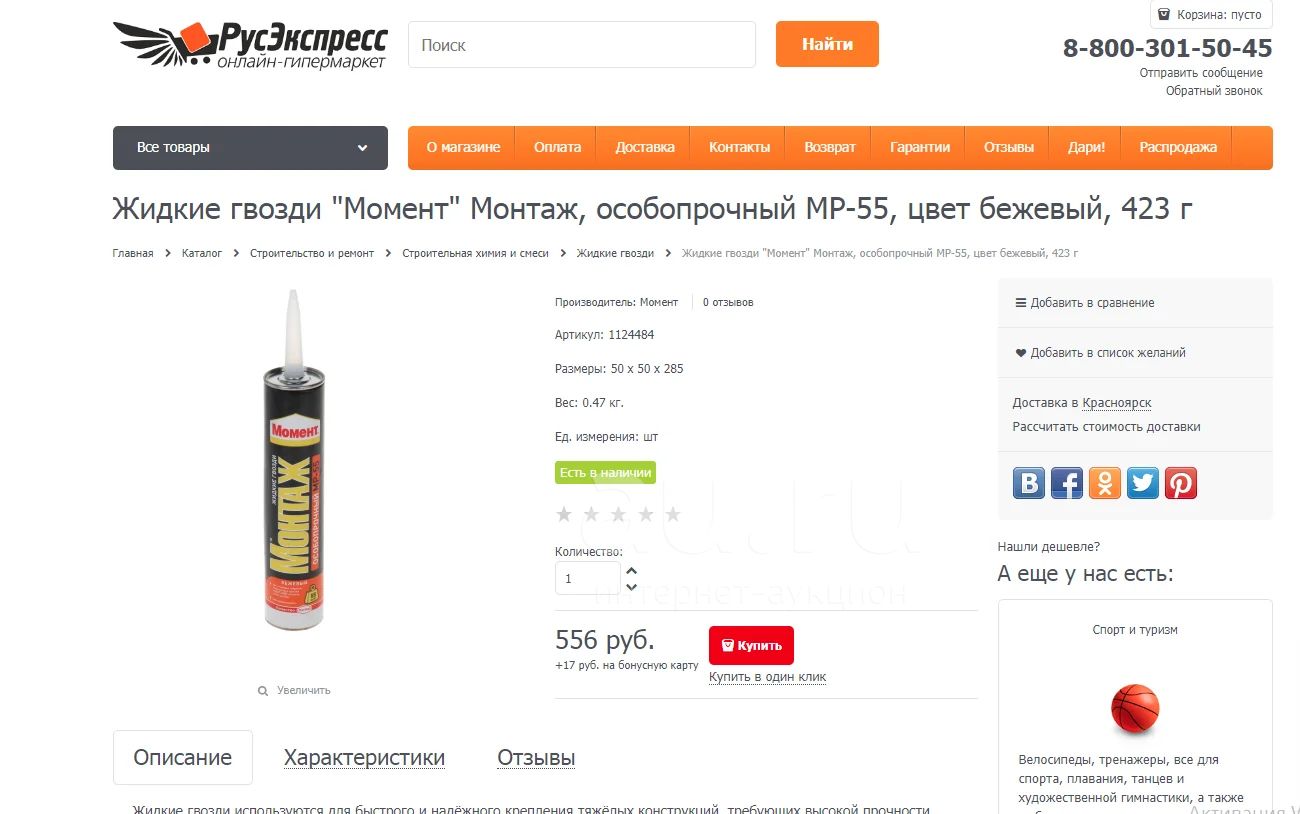Screen dimensions: 1300x814
Task: Decrease quantity with down arrow
Action: point(631,587)
